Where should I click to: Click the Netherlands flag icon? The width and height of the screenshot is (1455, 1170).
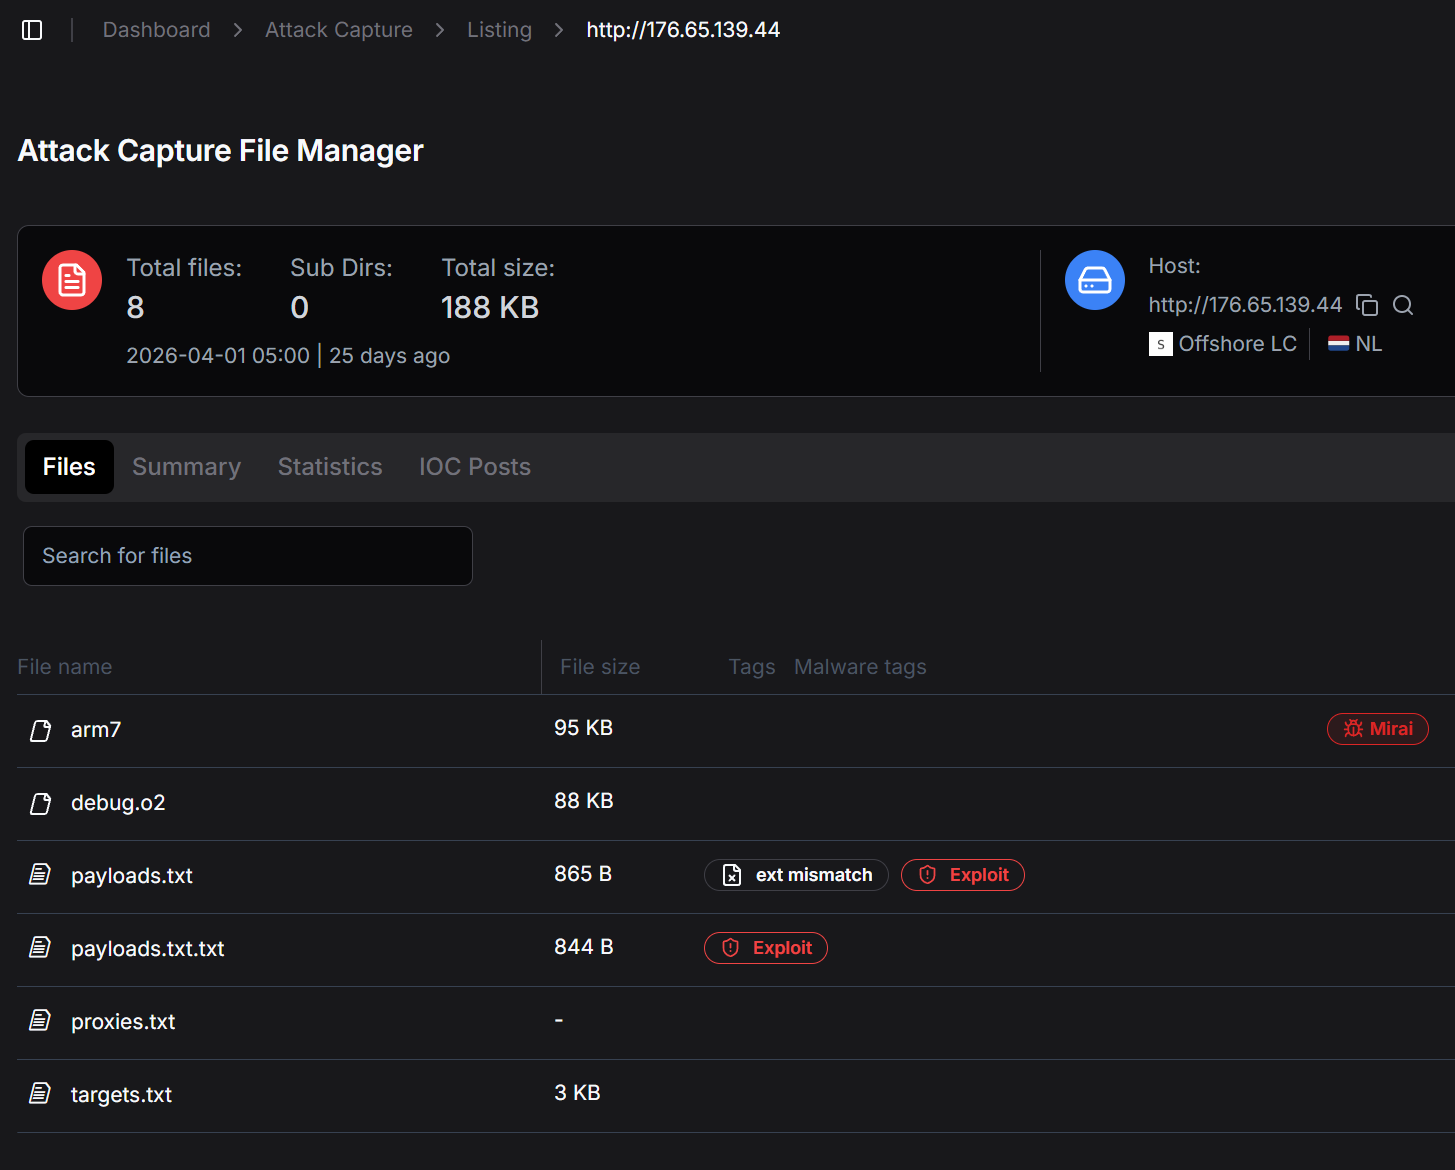(1338, 344)
